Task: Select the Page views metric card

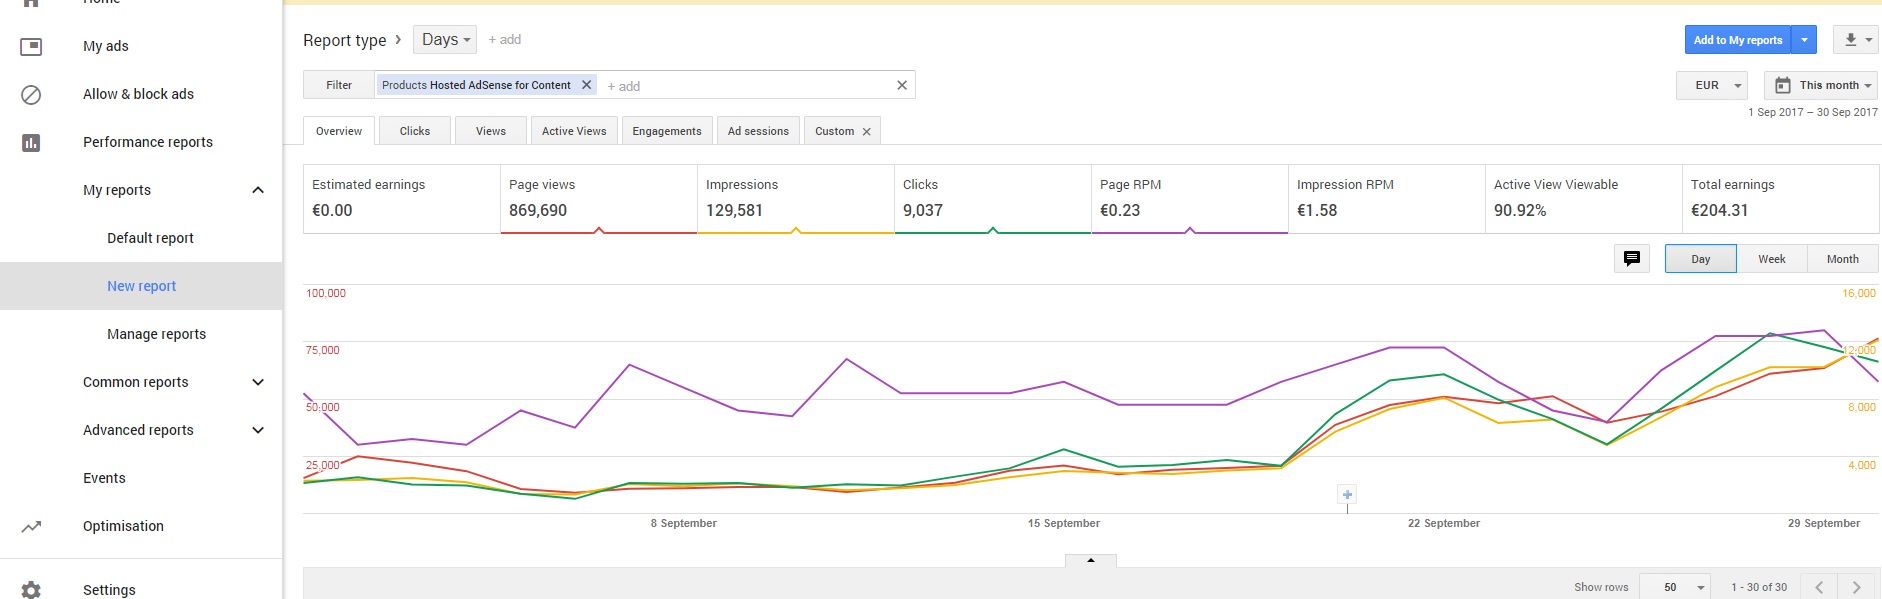Action: (x=597, y=198)
